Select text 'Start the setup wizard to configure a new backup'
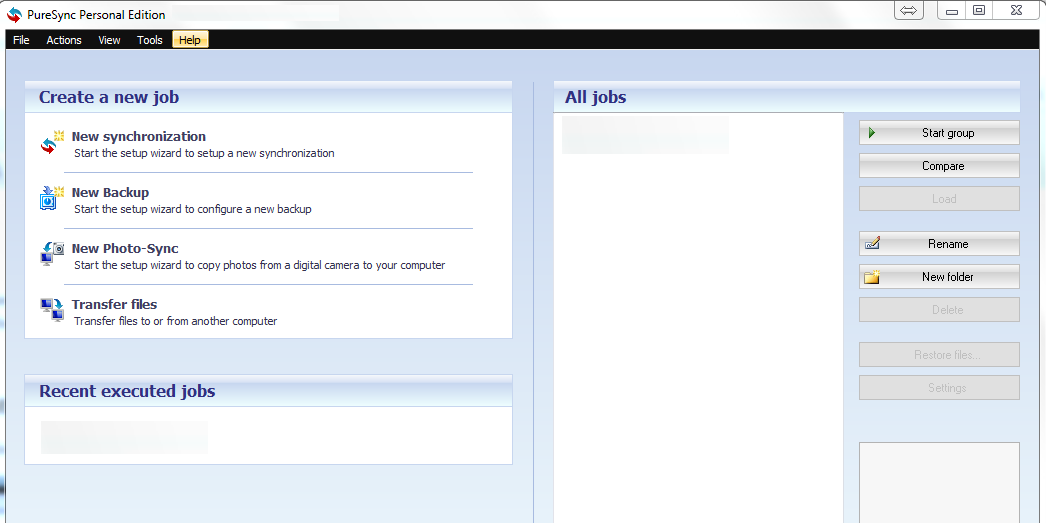This screenshot has width=1046, height=523. (x=193, y=209)
